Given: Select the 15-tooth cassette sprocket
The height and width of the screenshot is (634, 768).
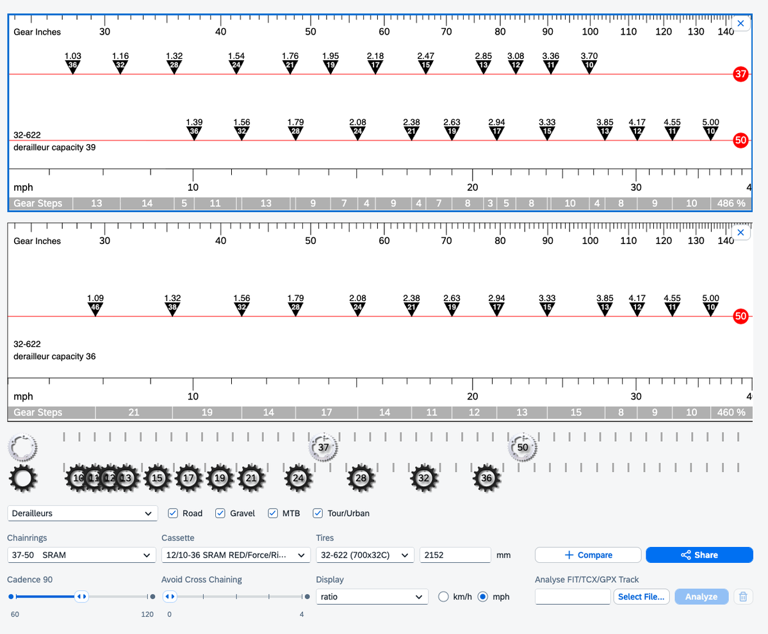Looking at the screenshot, I should point(157,478).
